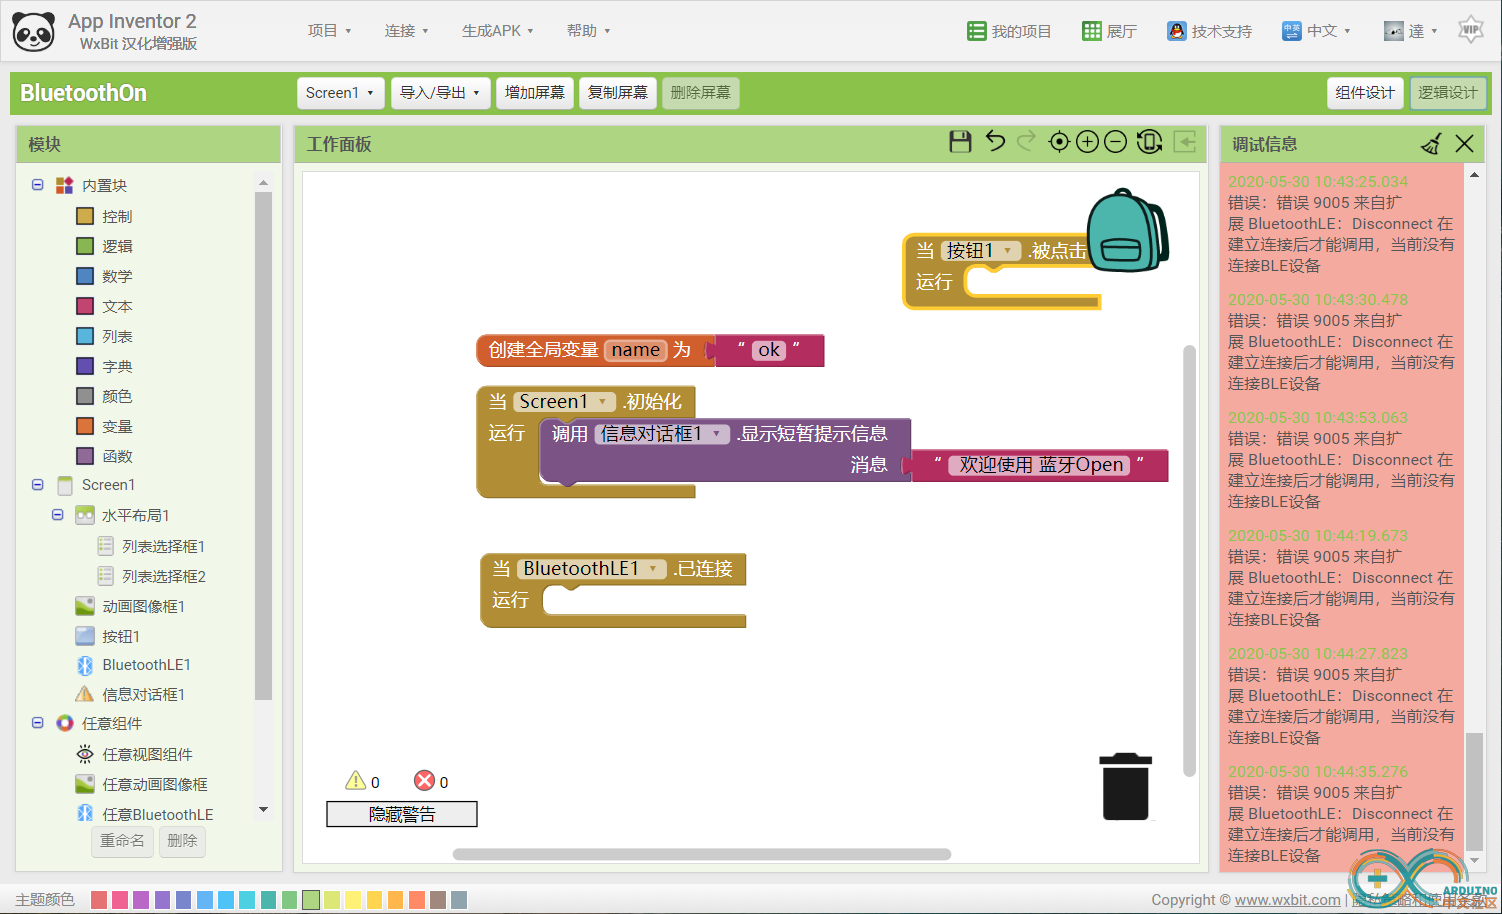The image size is (1502, 914).
Task: Go to 我的项目 my projects
Action: click(1009, 31)
